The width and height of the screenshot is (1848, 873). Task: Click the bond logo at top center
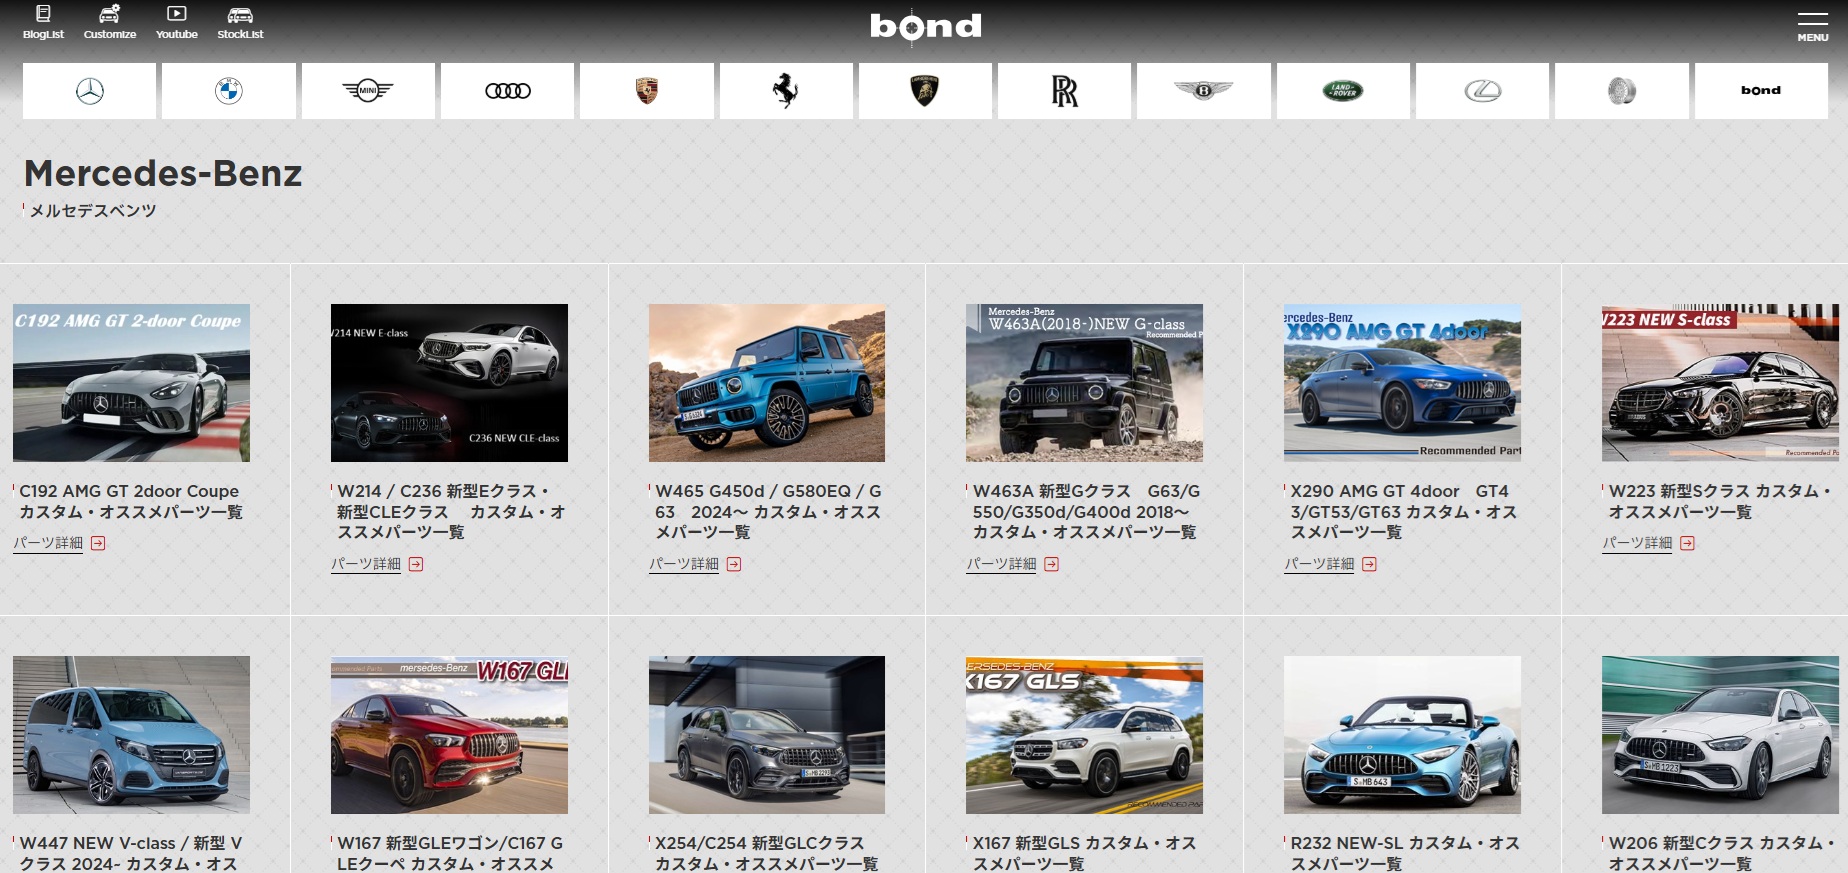925,25
